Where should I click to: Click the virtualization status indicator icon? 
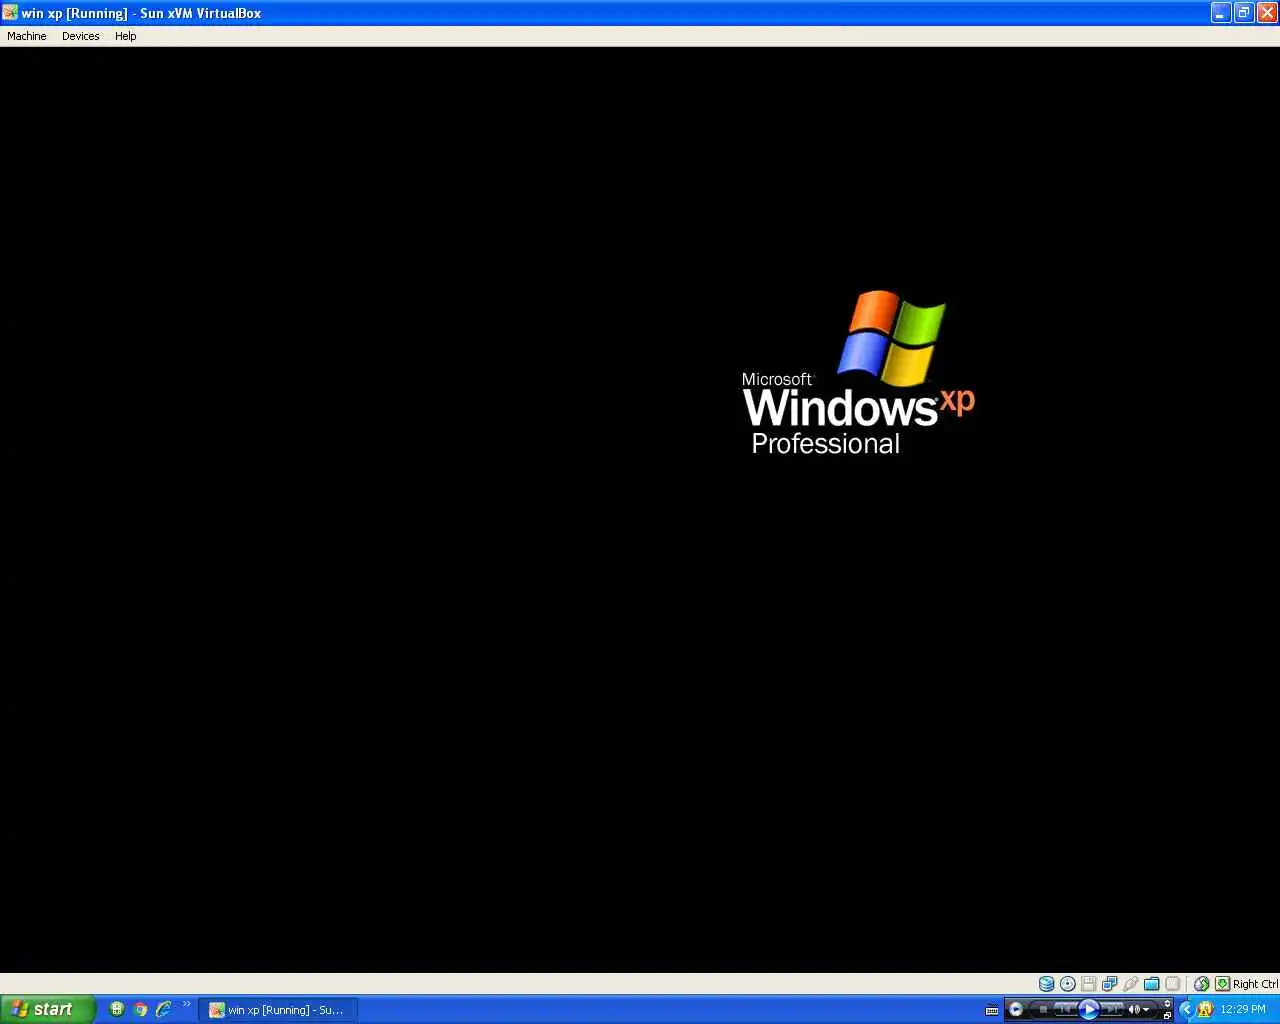coord(1173,984)
